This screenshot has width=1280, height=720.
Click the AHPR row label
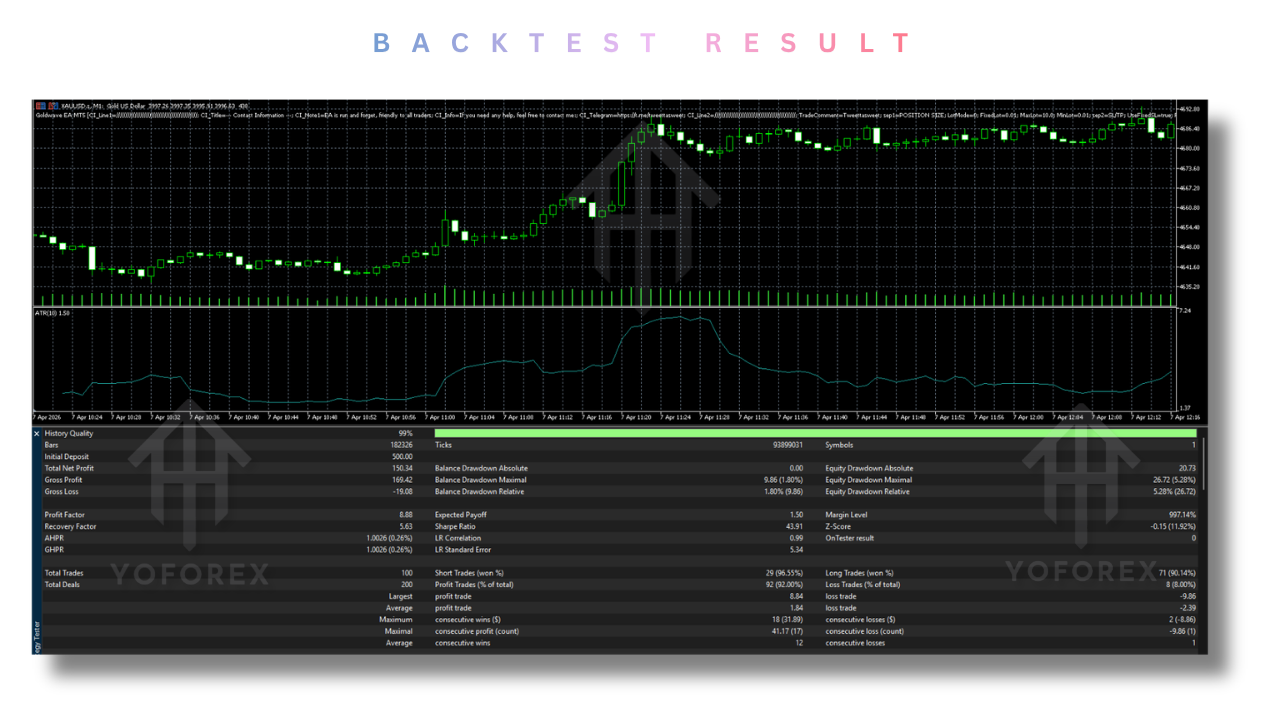(53, 538)
